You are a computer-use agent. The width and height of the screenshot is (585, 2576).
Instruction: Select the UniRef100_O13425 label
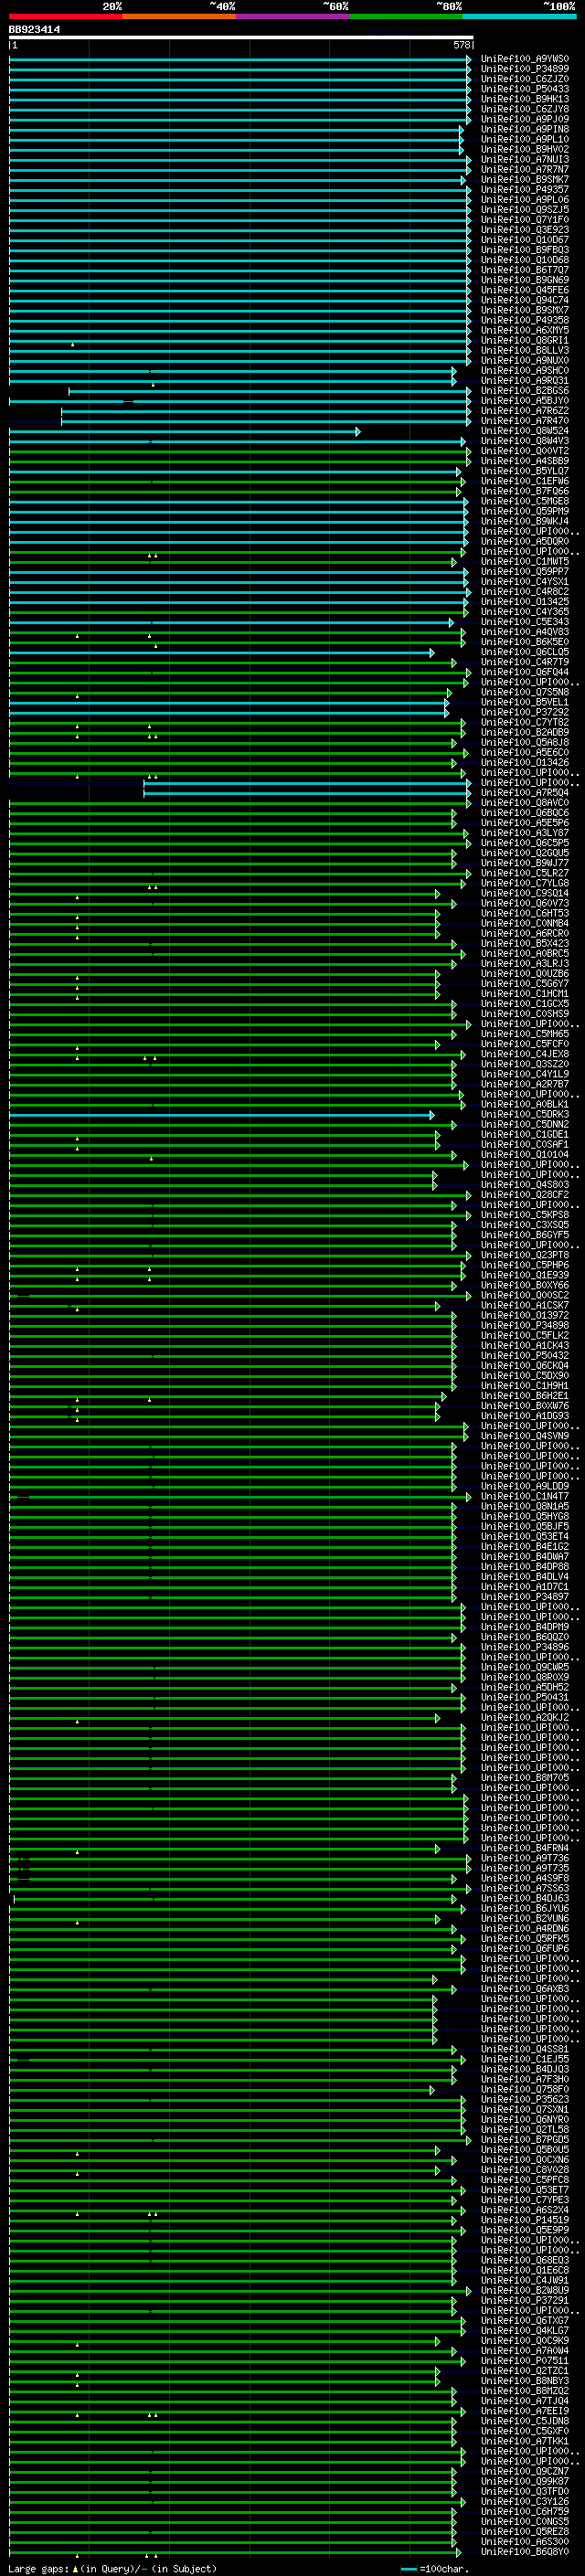(x=524, y=601)
